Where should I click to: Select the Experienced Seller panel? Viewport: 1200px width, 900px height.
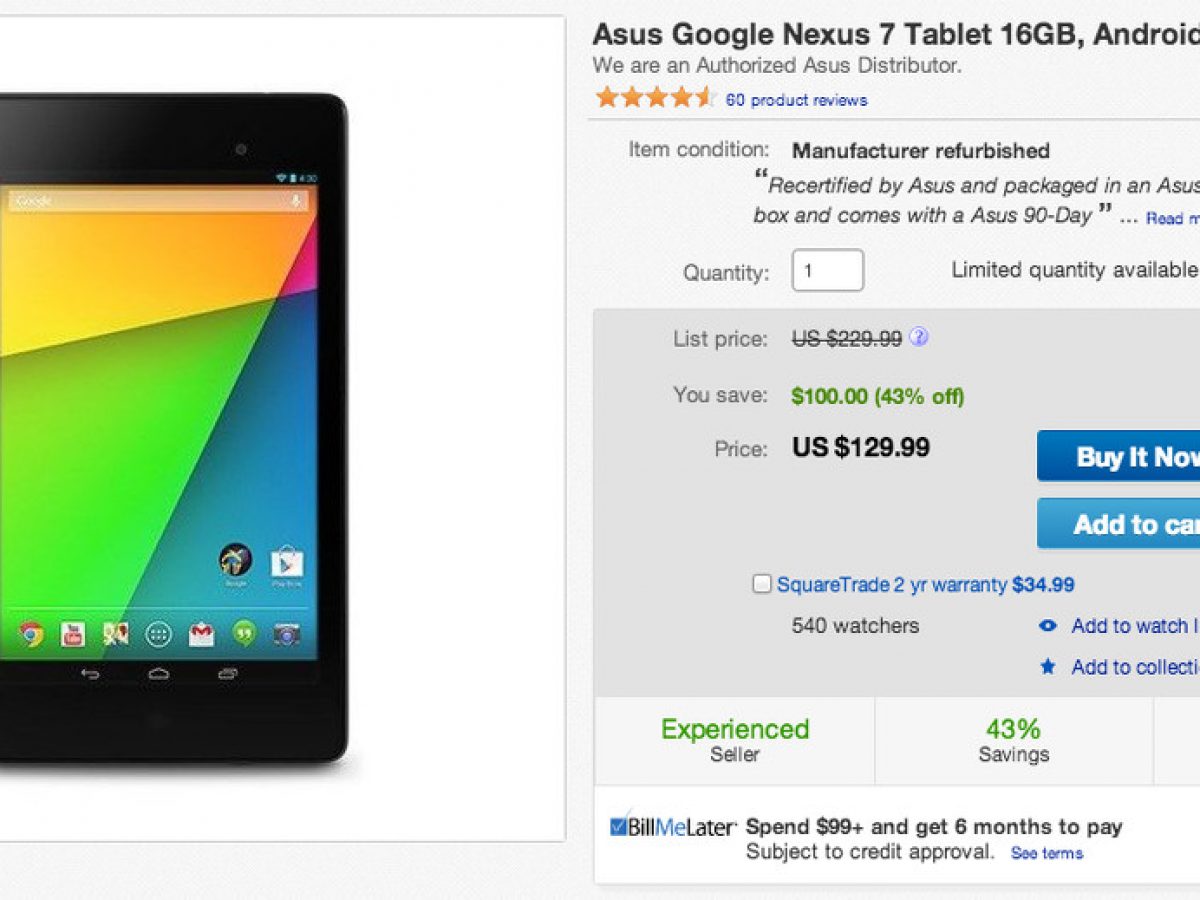[x=735, y=740]
